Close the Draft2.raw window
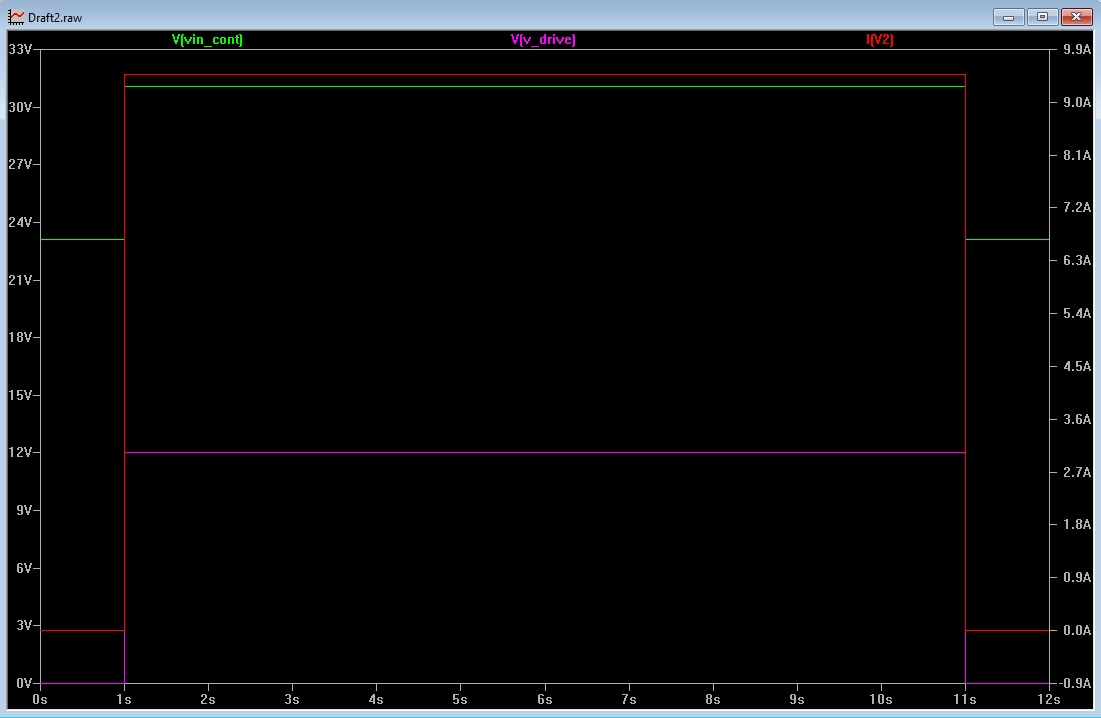The width and height of the screenshot is (1101, 718). coord(1076,17)
